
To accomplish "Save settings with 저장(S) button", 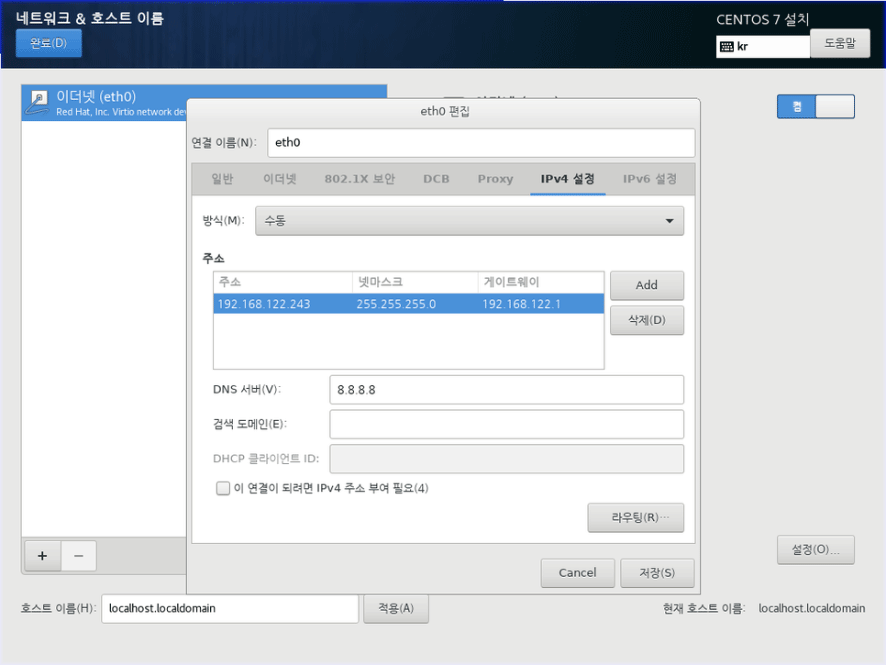I will point(657,573).
